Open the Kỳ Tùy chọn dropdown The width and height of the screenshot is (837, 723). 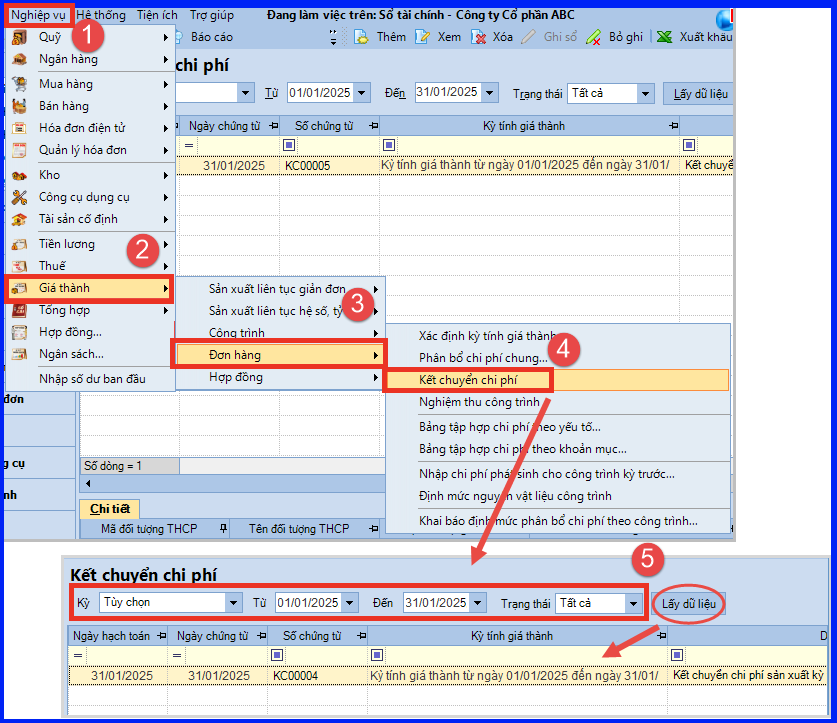(233, 603)
